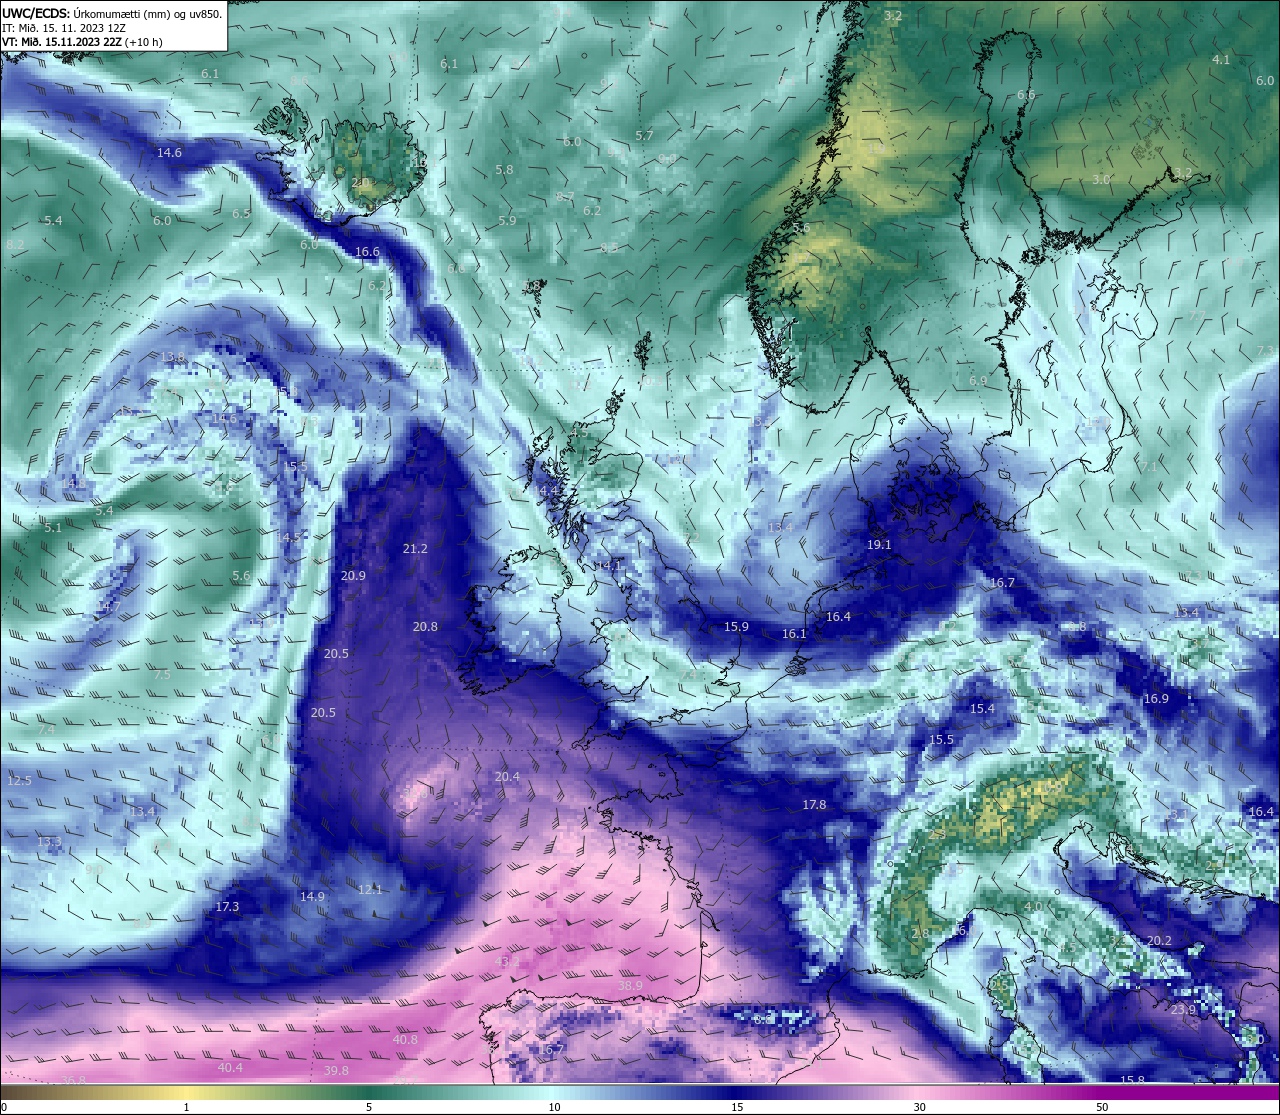
Task: Click the '13.8' value label on map
Action: [173, 358]
